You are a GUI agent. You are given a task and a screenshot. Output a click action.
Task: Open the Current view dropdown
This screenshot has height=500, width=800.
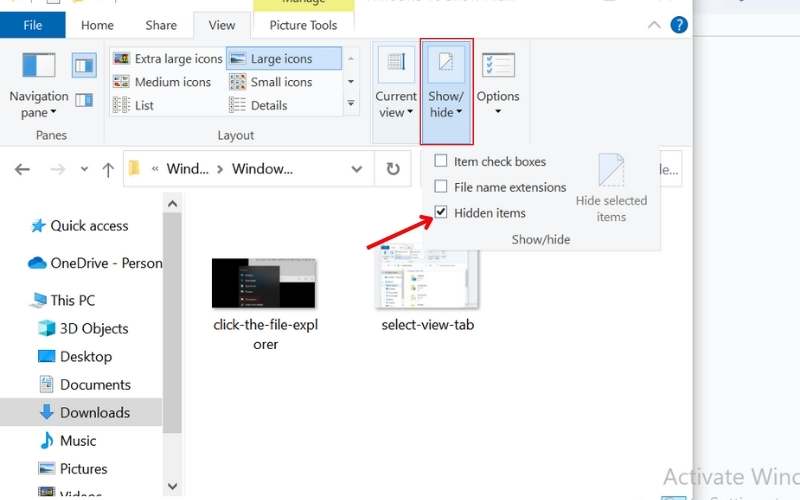[395, 105]
